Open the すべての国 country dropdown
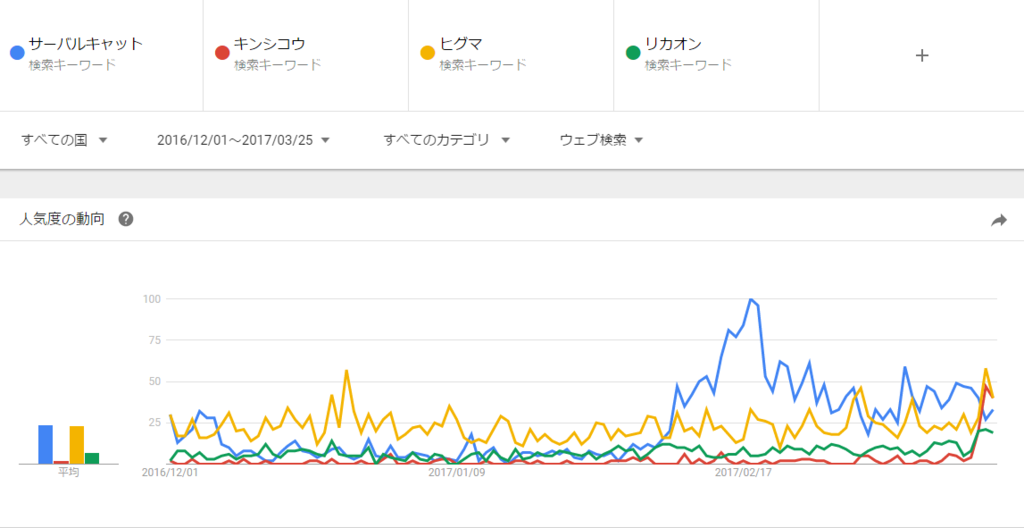This screenshot has width=1024, height=528. point(64,140)
